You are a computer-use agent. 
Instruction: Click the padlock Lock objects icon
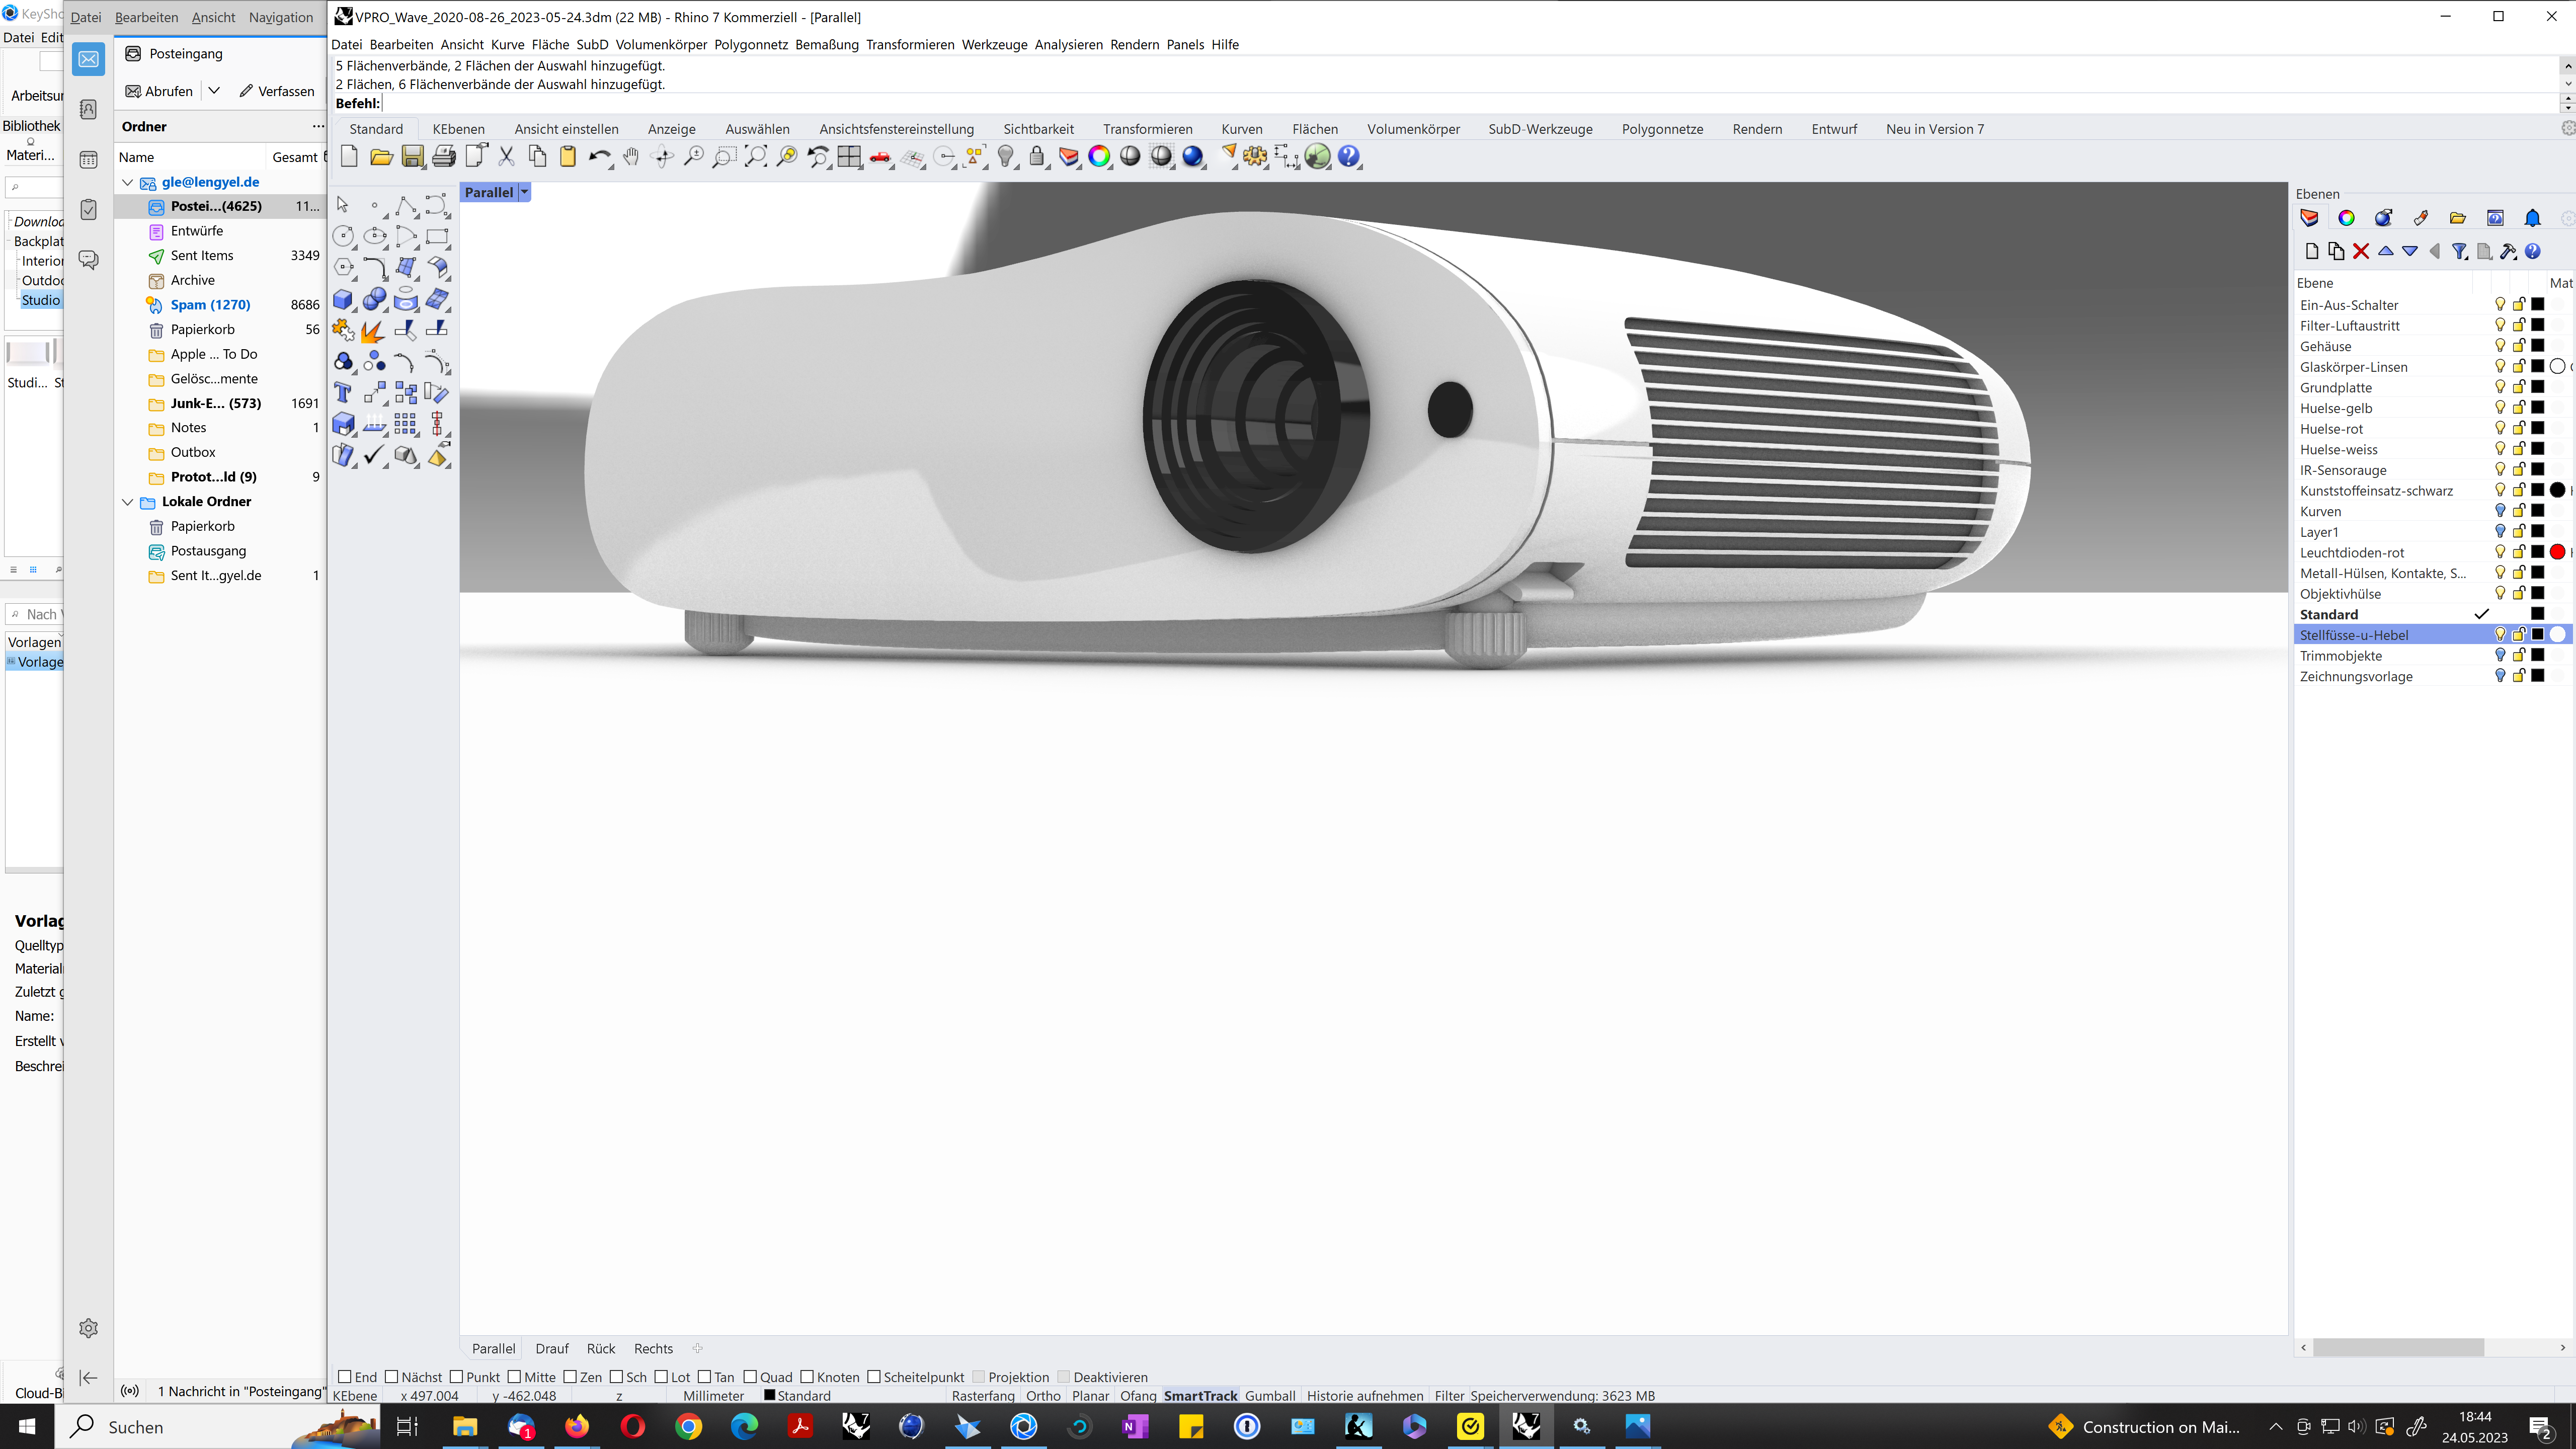click(x=1037, y=156)
